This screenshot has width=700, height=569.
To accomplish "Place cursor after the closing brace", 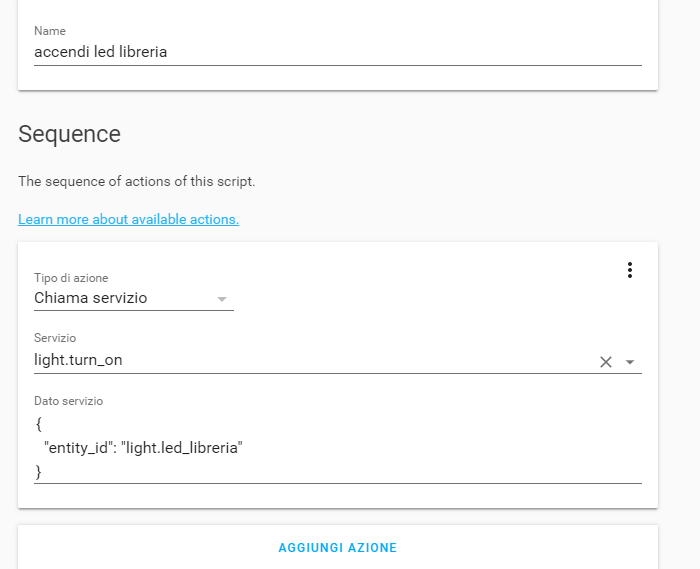I will pyautogui.click(x=44, y=472).
